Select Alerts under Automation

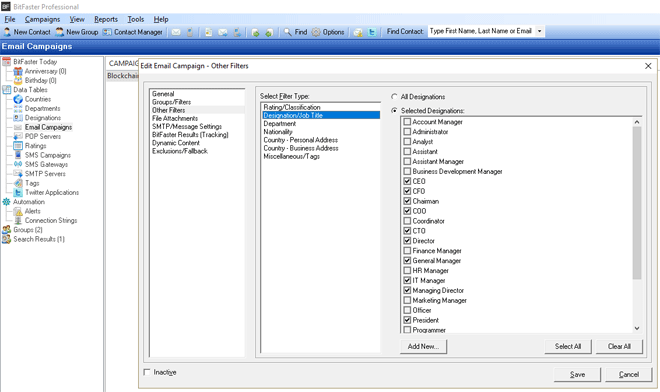pyautogui.click(x=32, y=211)
